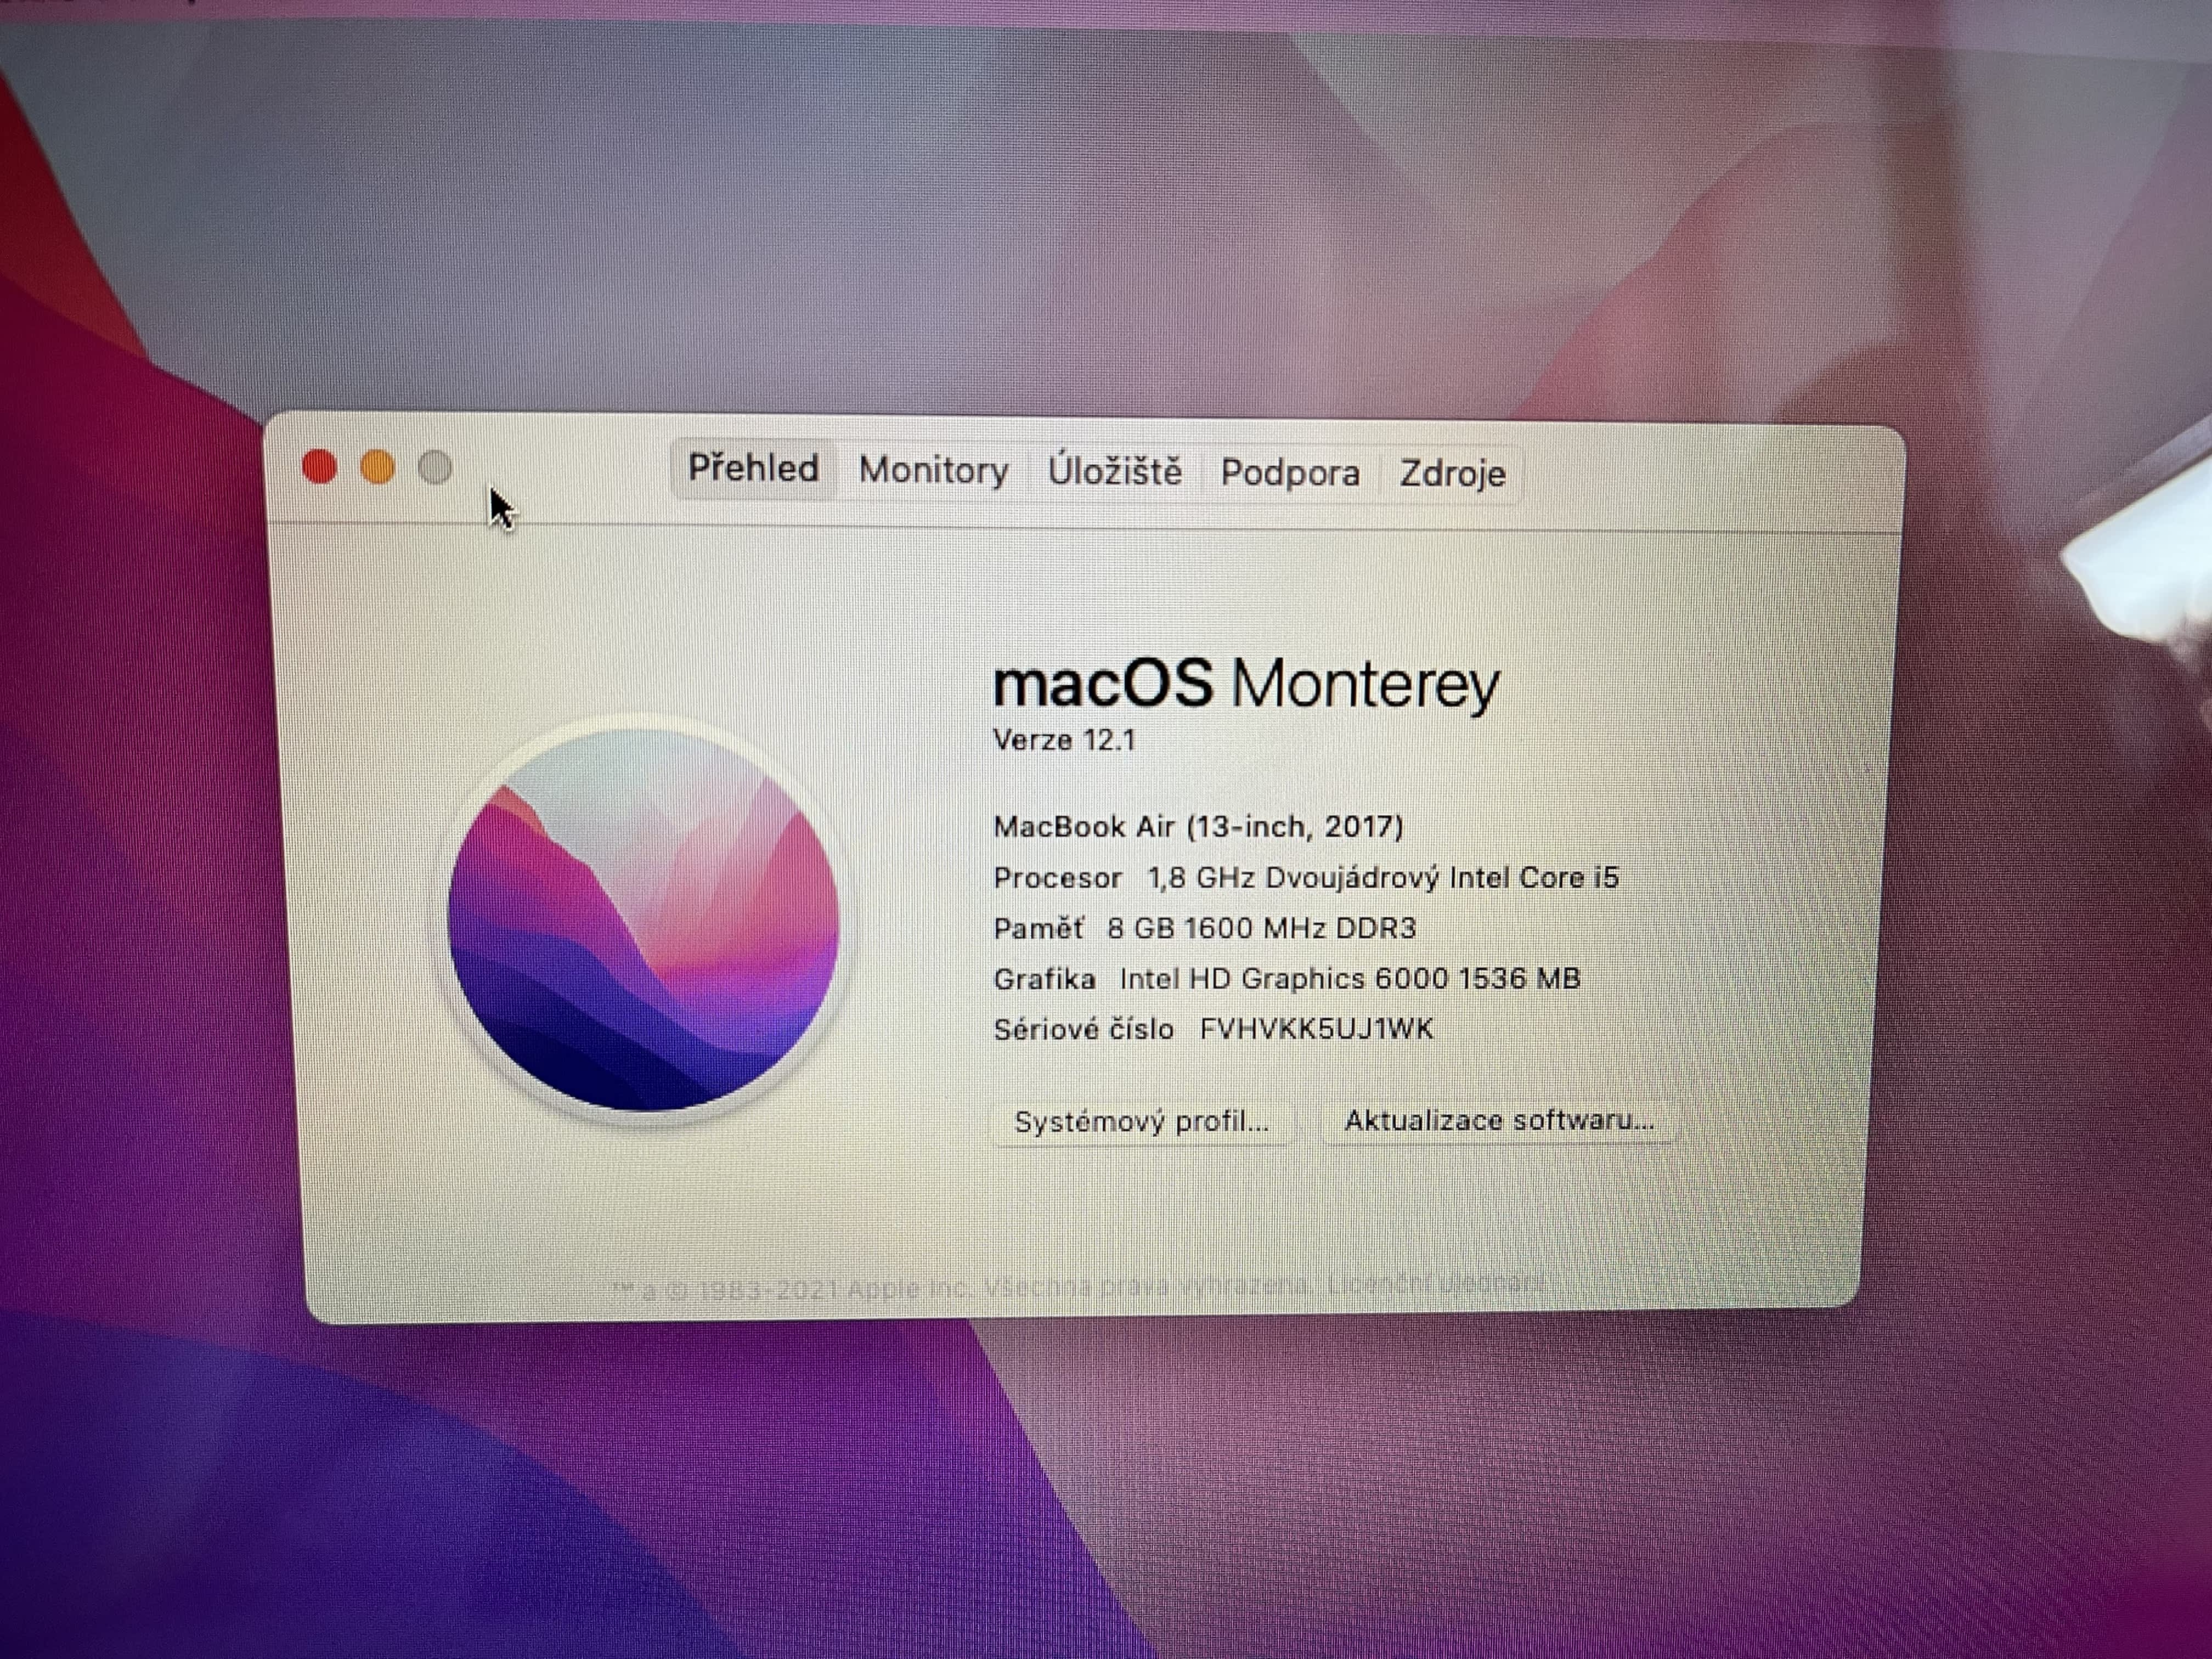This screenshot has width=2212, height=1659.
Task: Minimize window with the yellow button
Action: pos(377,467)
